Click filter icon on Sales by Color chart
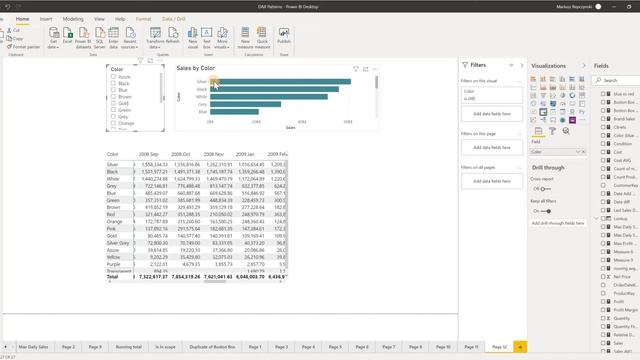Image resolution: width=640 pixels, height=360 pixels. coord(356,69)
